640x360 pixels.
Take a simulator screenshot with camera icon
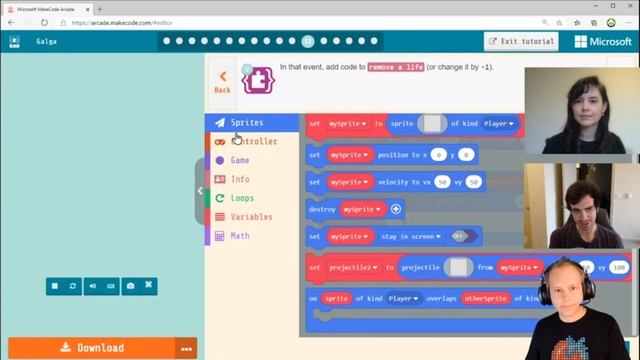tap(131, 286)
